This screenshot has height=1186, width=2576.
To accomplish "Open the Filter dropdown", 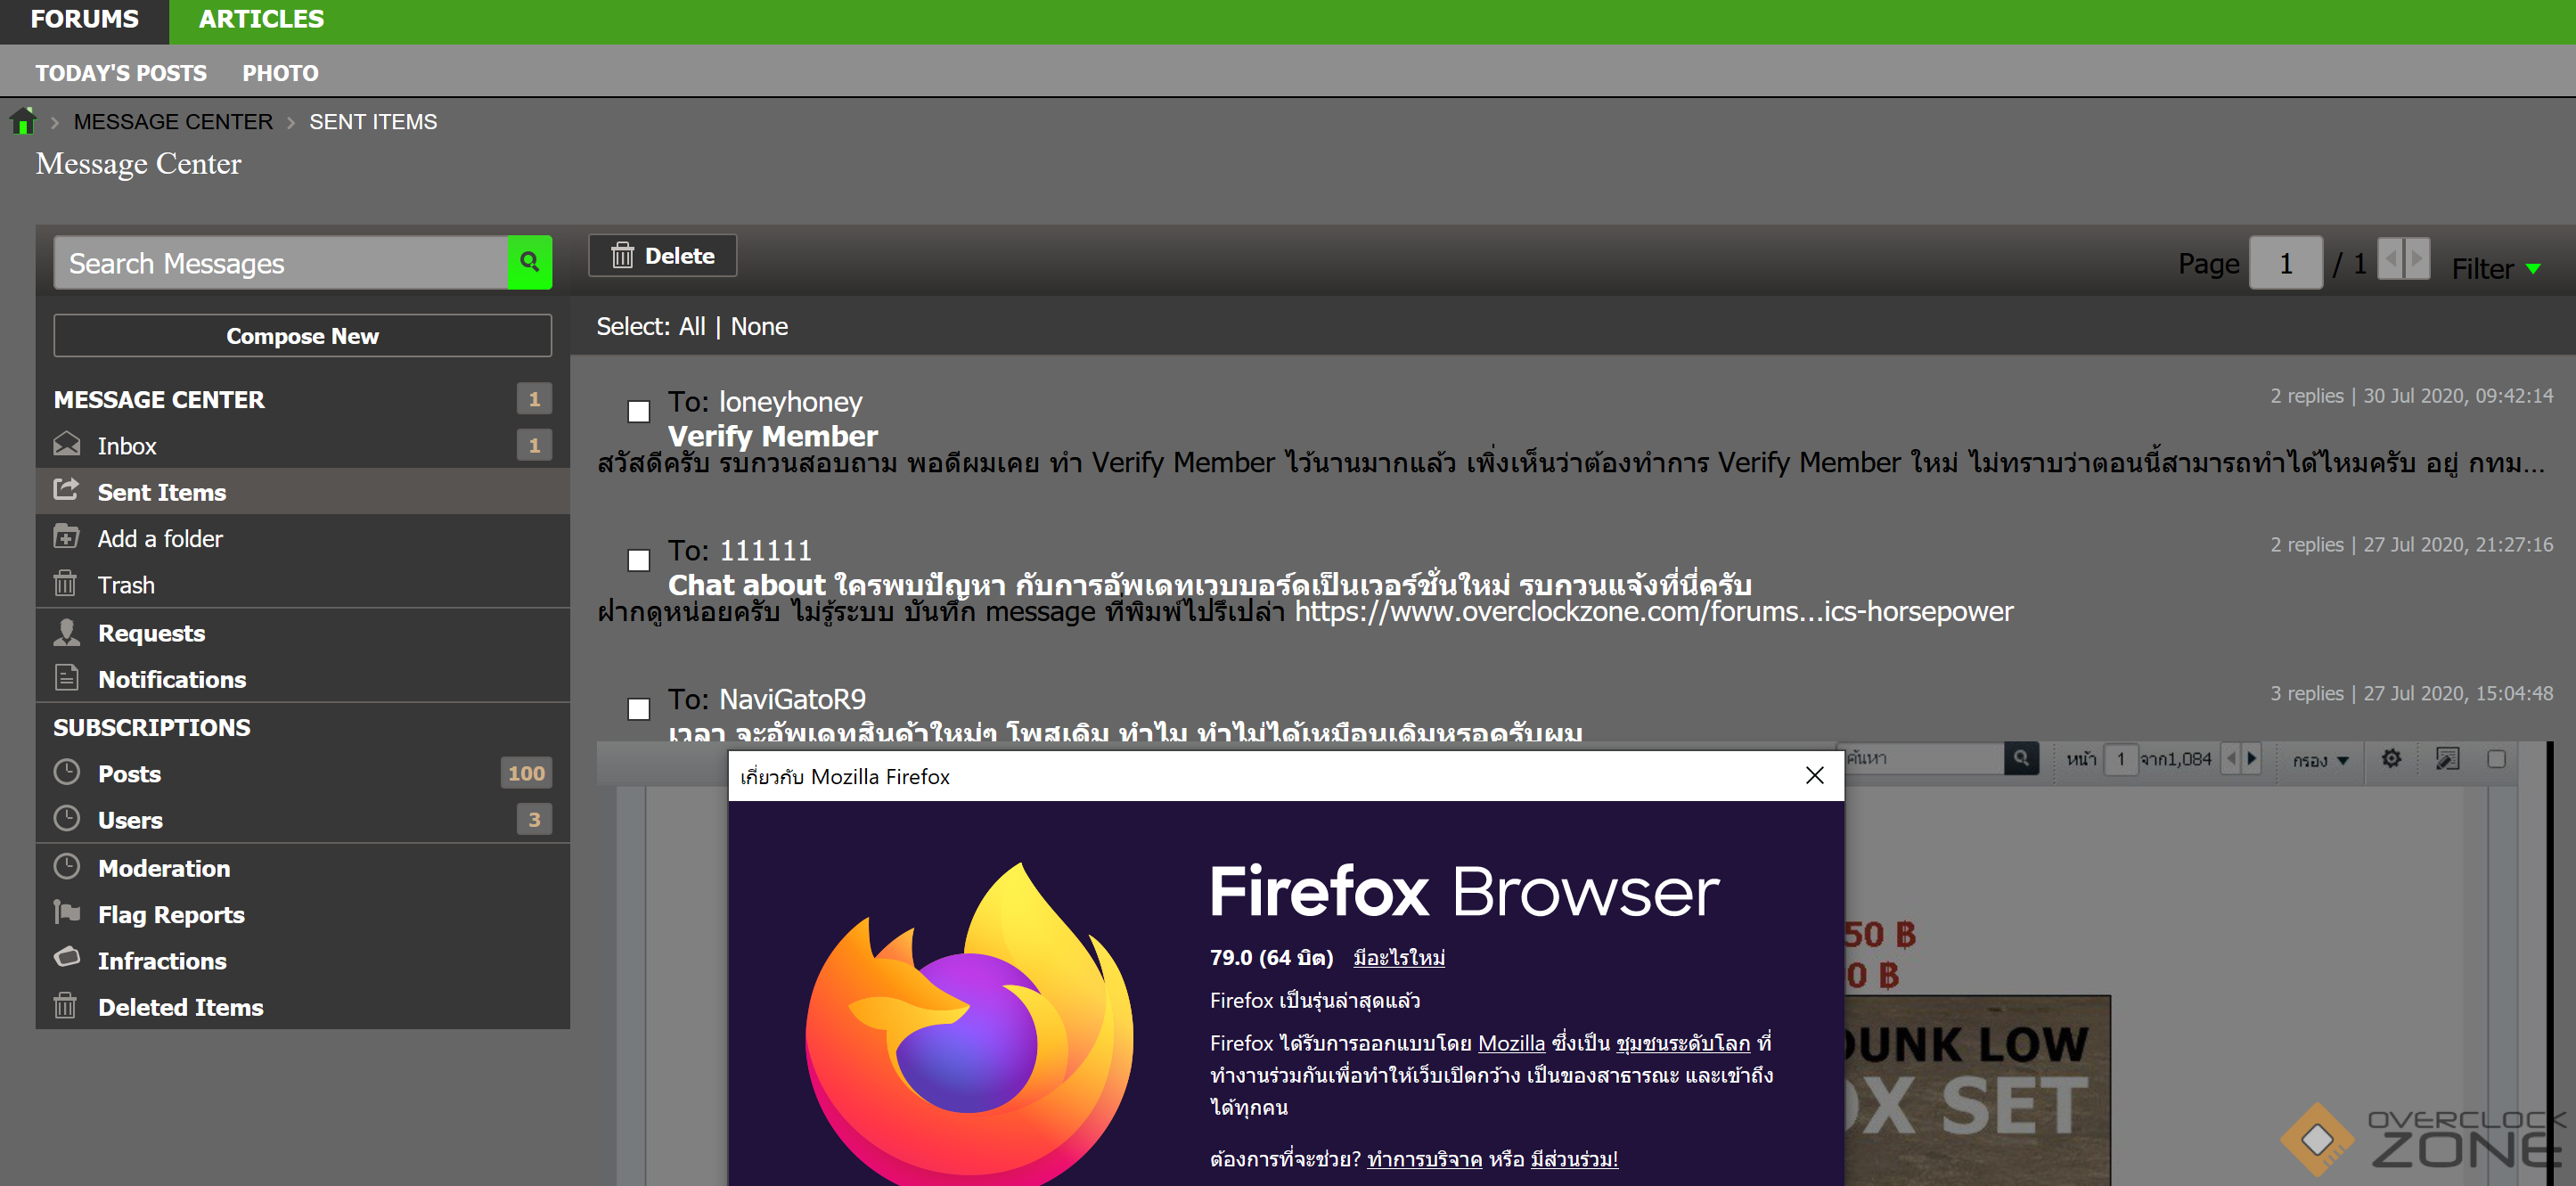I will [x=2495, y=268].
